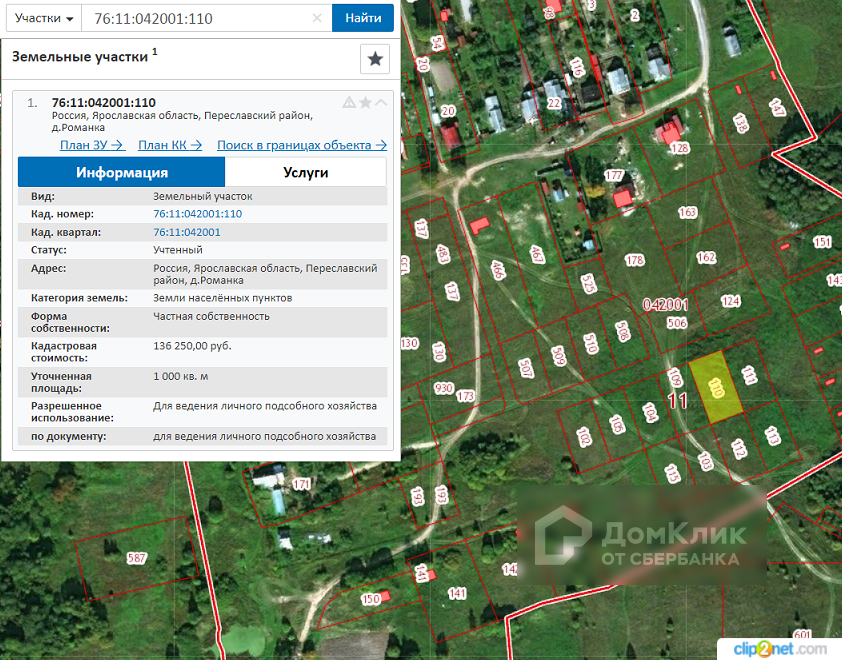Click parcel label 587 on map
Screen dimensions: 842x660
tap(136, 558)
